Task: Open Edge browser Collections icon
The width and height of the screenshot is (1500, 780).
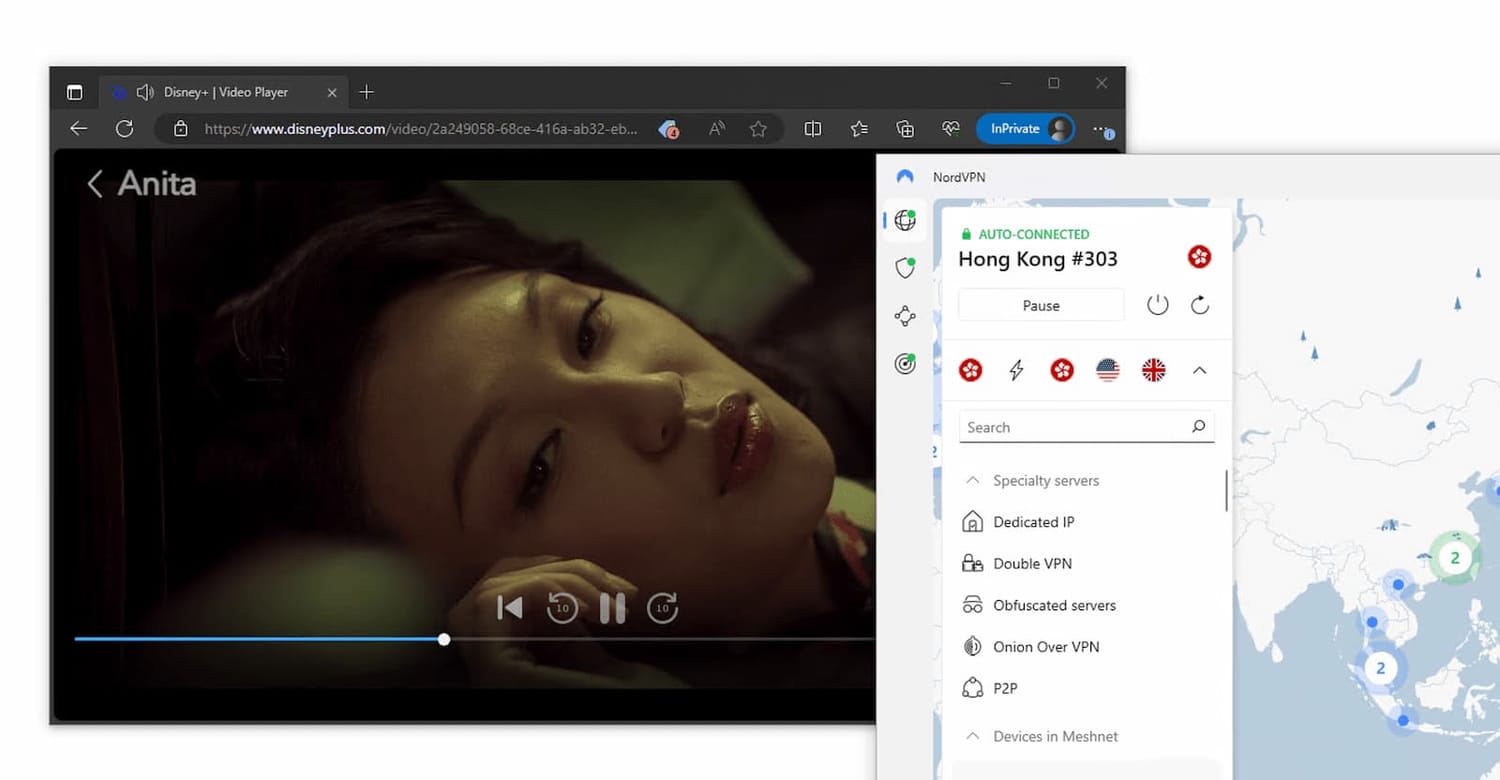Action: point(904,128)
